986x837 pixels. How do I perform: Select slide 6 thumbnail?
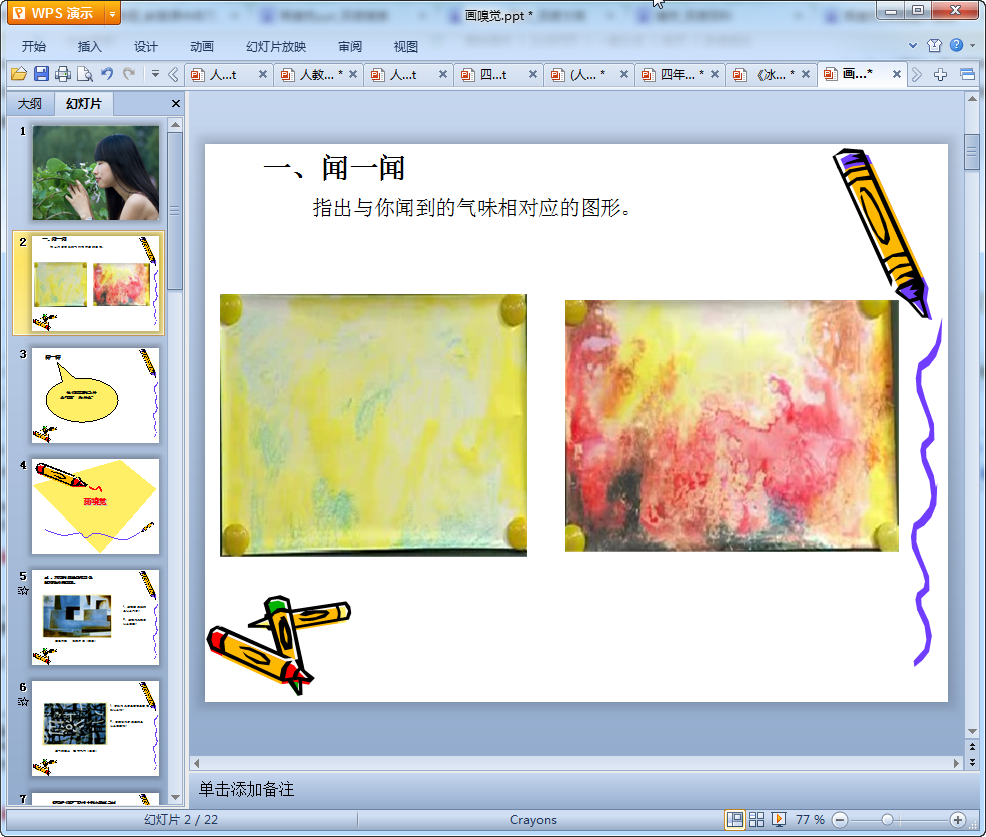(96, 728)
